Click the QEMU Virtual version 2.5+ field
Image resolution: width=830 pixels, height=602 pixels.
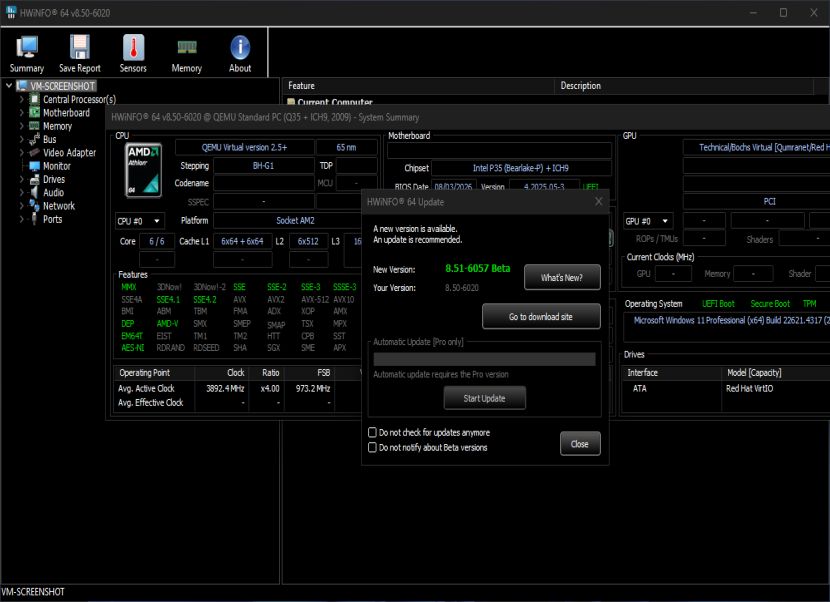(x=244, y=147)
